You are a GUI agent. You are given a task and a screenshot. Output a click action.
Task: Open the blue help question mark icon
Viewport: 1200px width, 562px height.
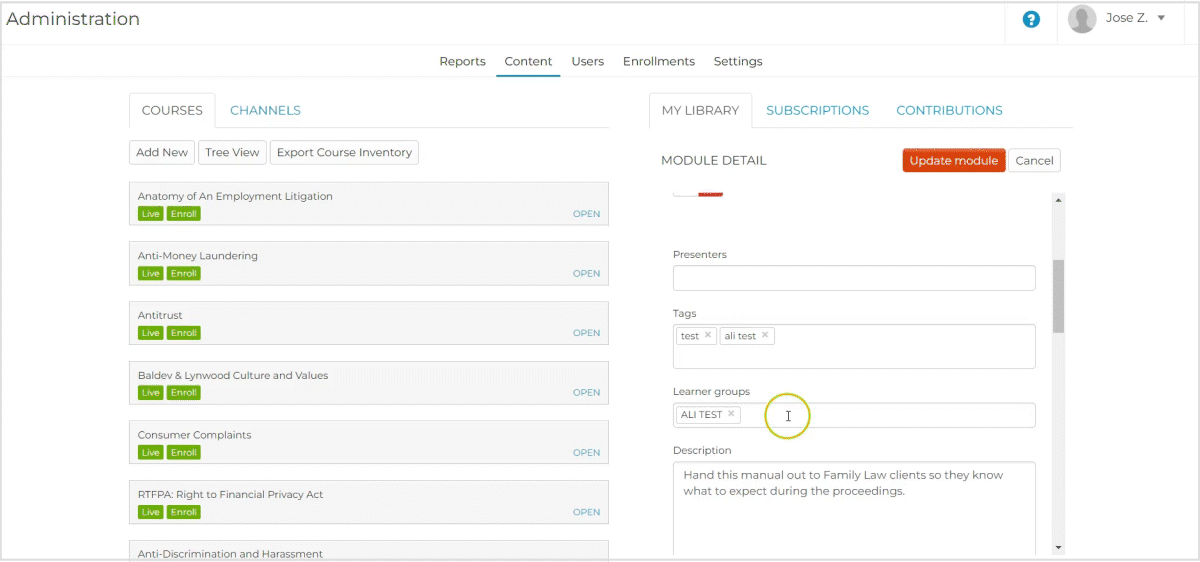click(1031, 19)
